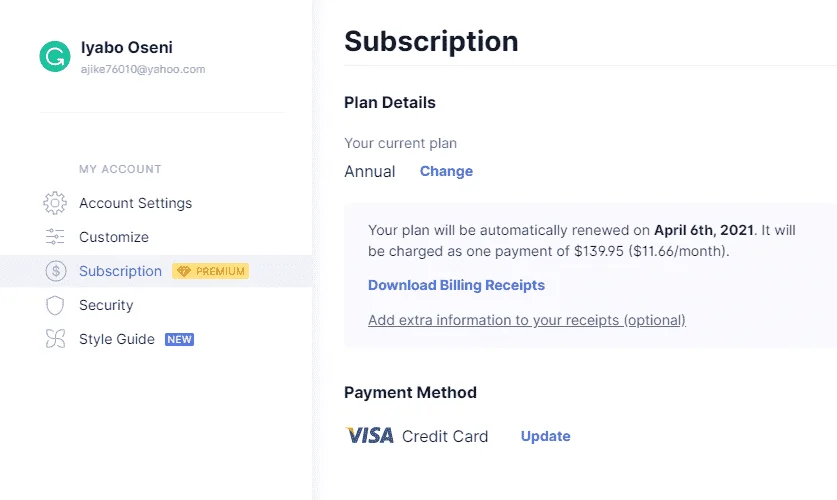Select Subscription in the sidebar

(x=120, y=271)
